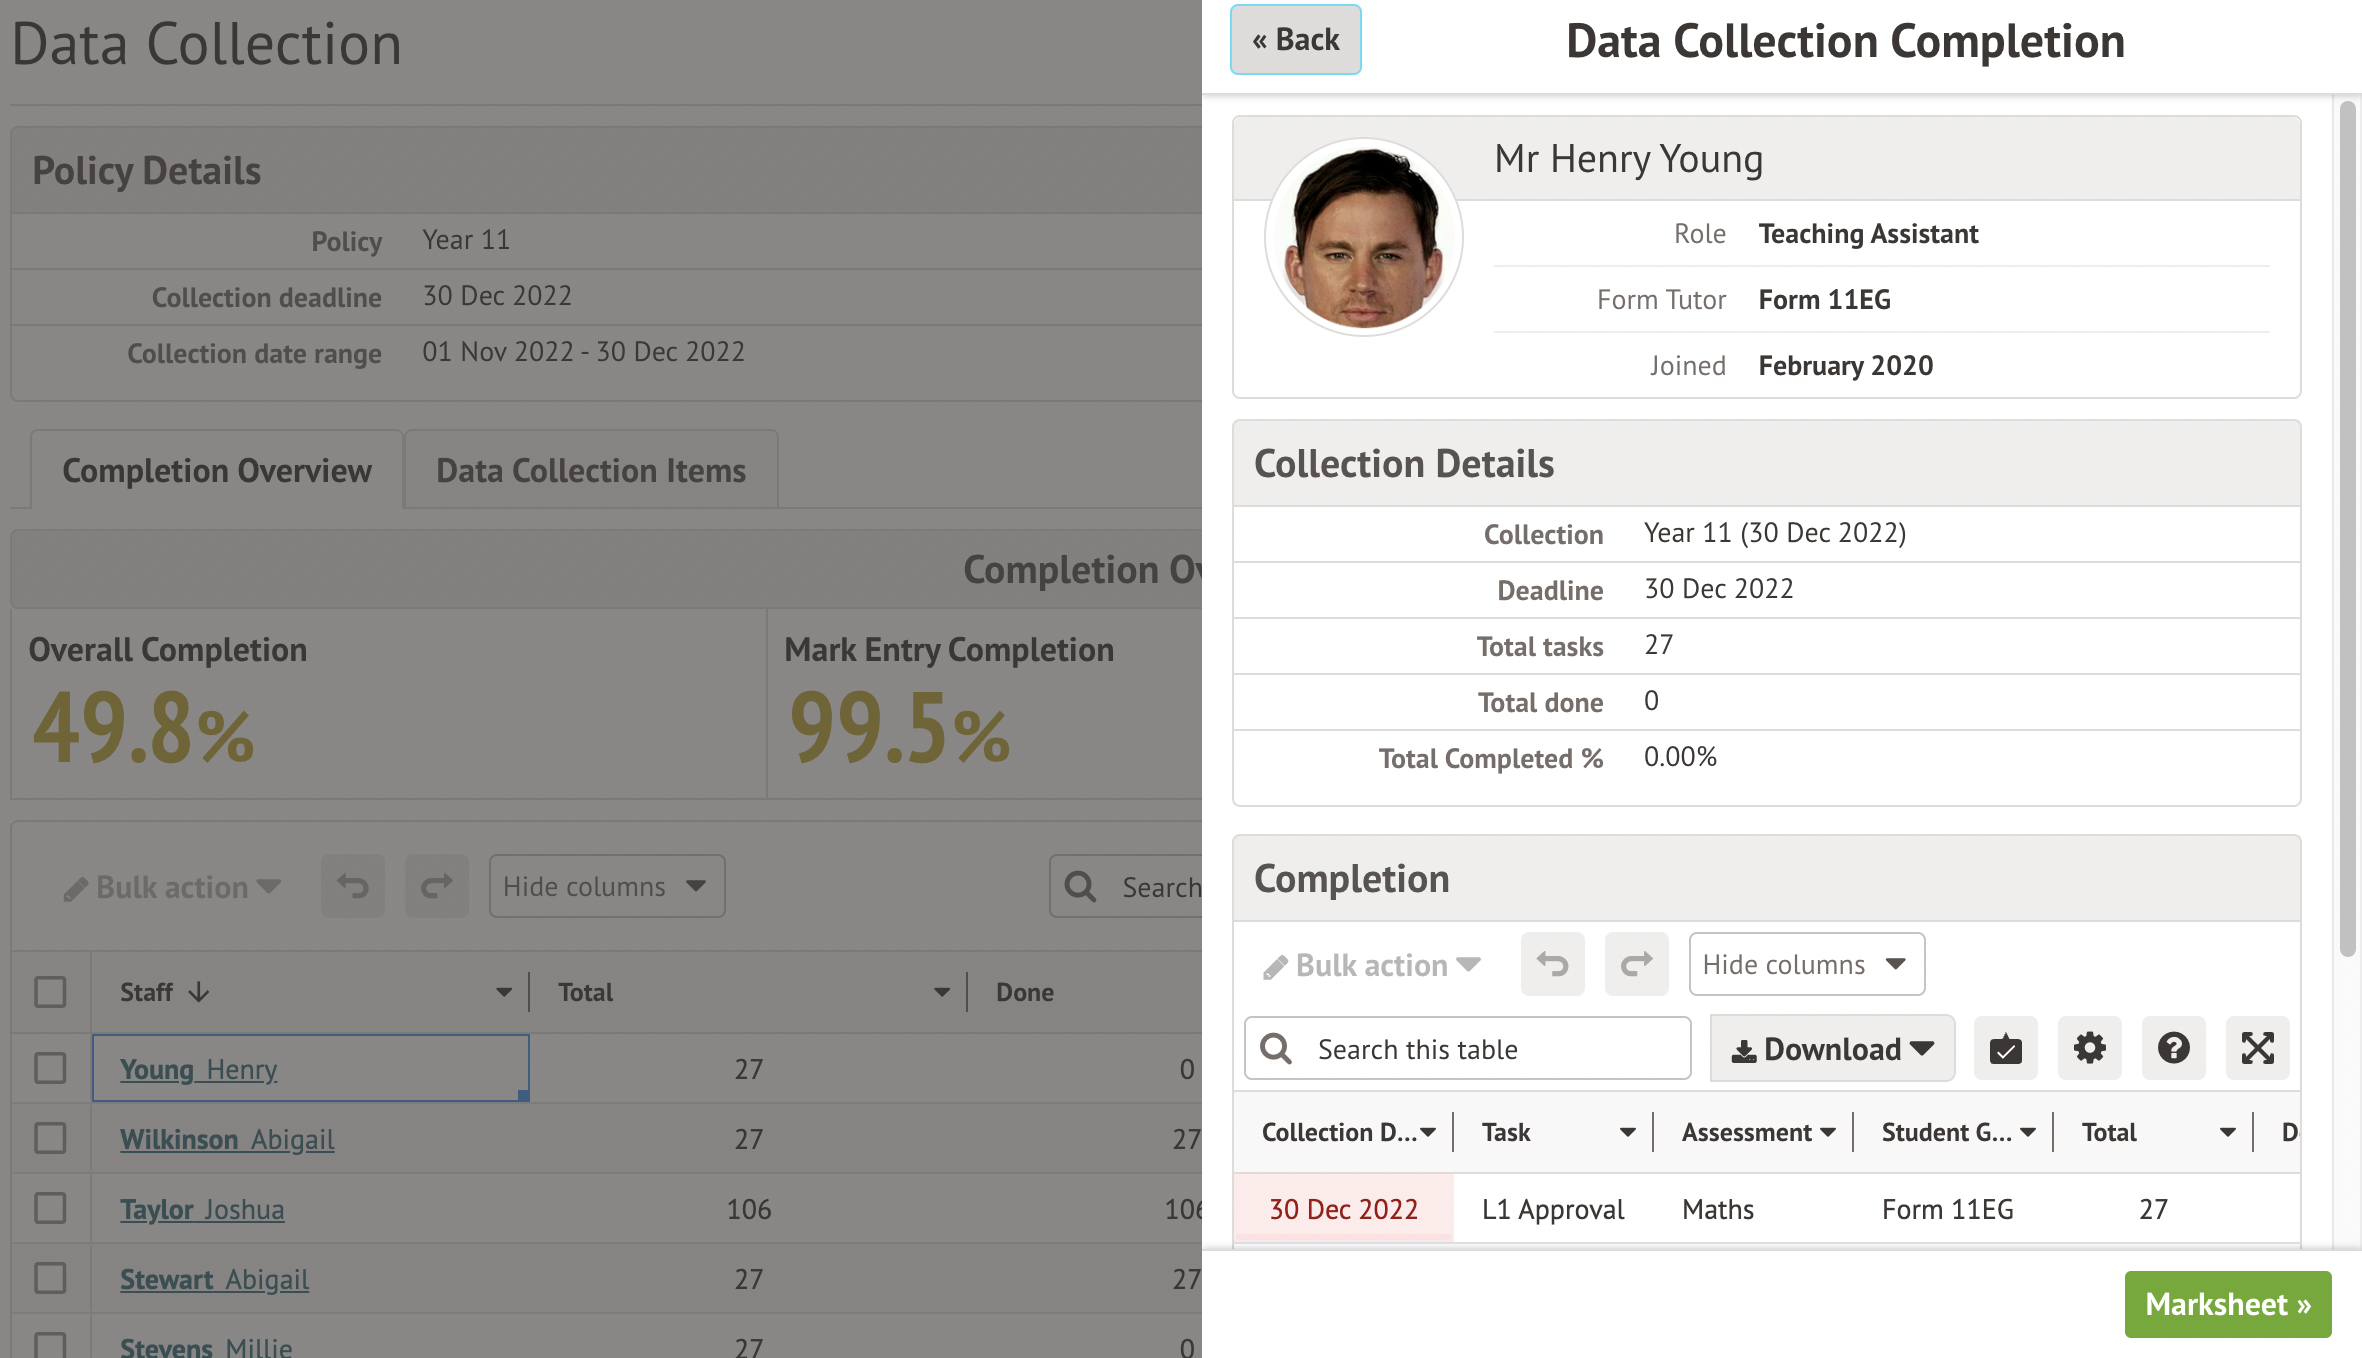Viewport: 2362px width, 1358px height.
Task: Open the Bulk action dropdown in Completion panel
Action: pos(1370,964)
